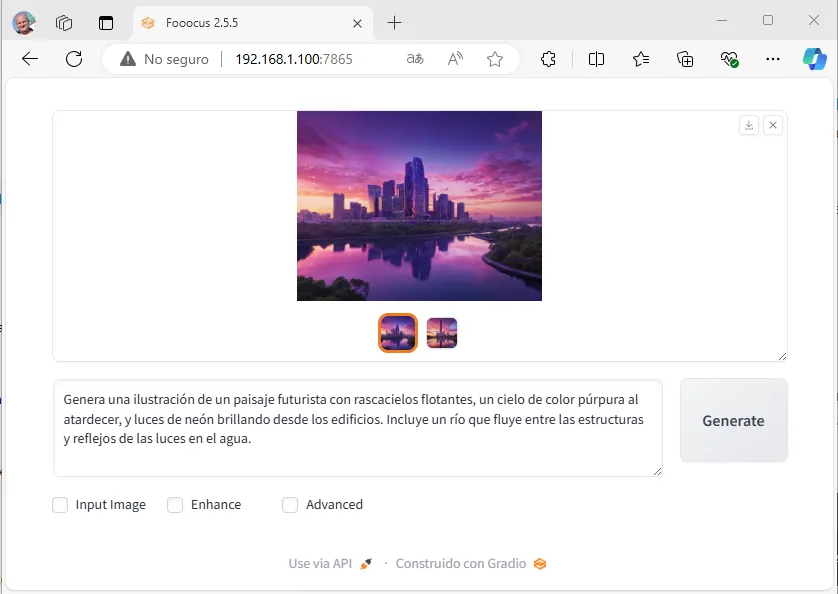The width and height of the screenshot is (838, 594).
Task: Enable the Input Image checkbox
Action: tap(60, 505)
